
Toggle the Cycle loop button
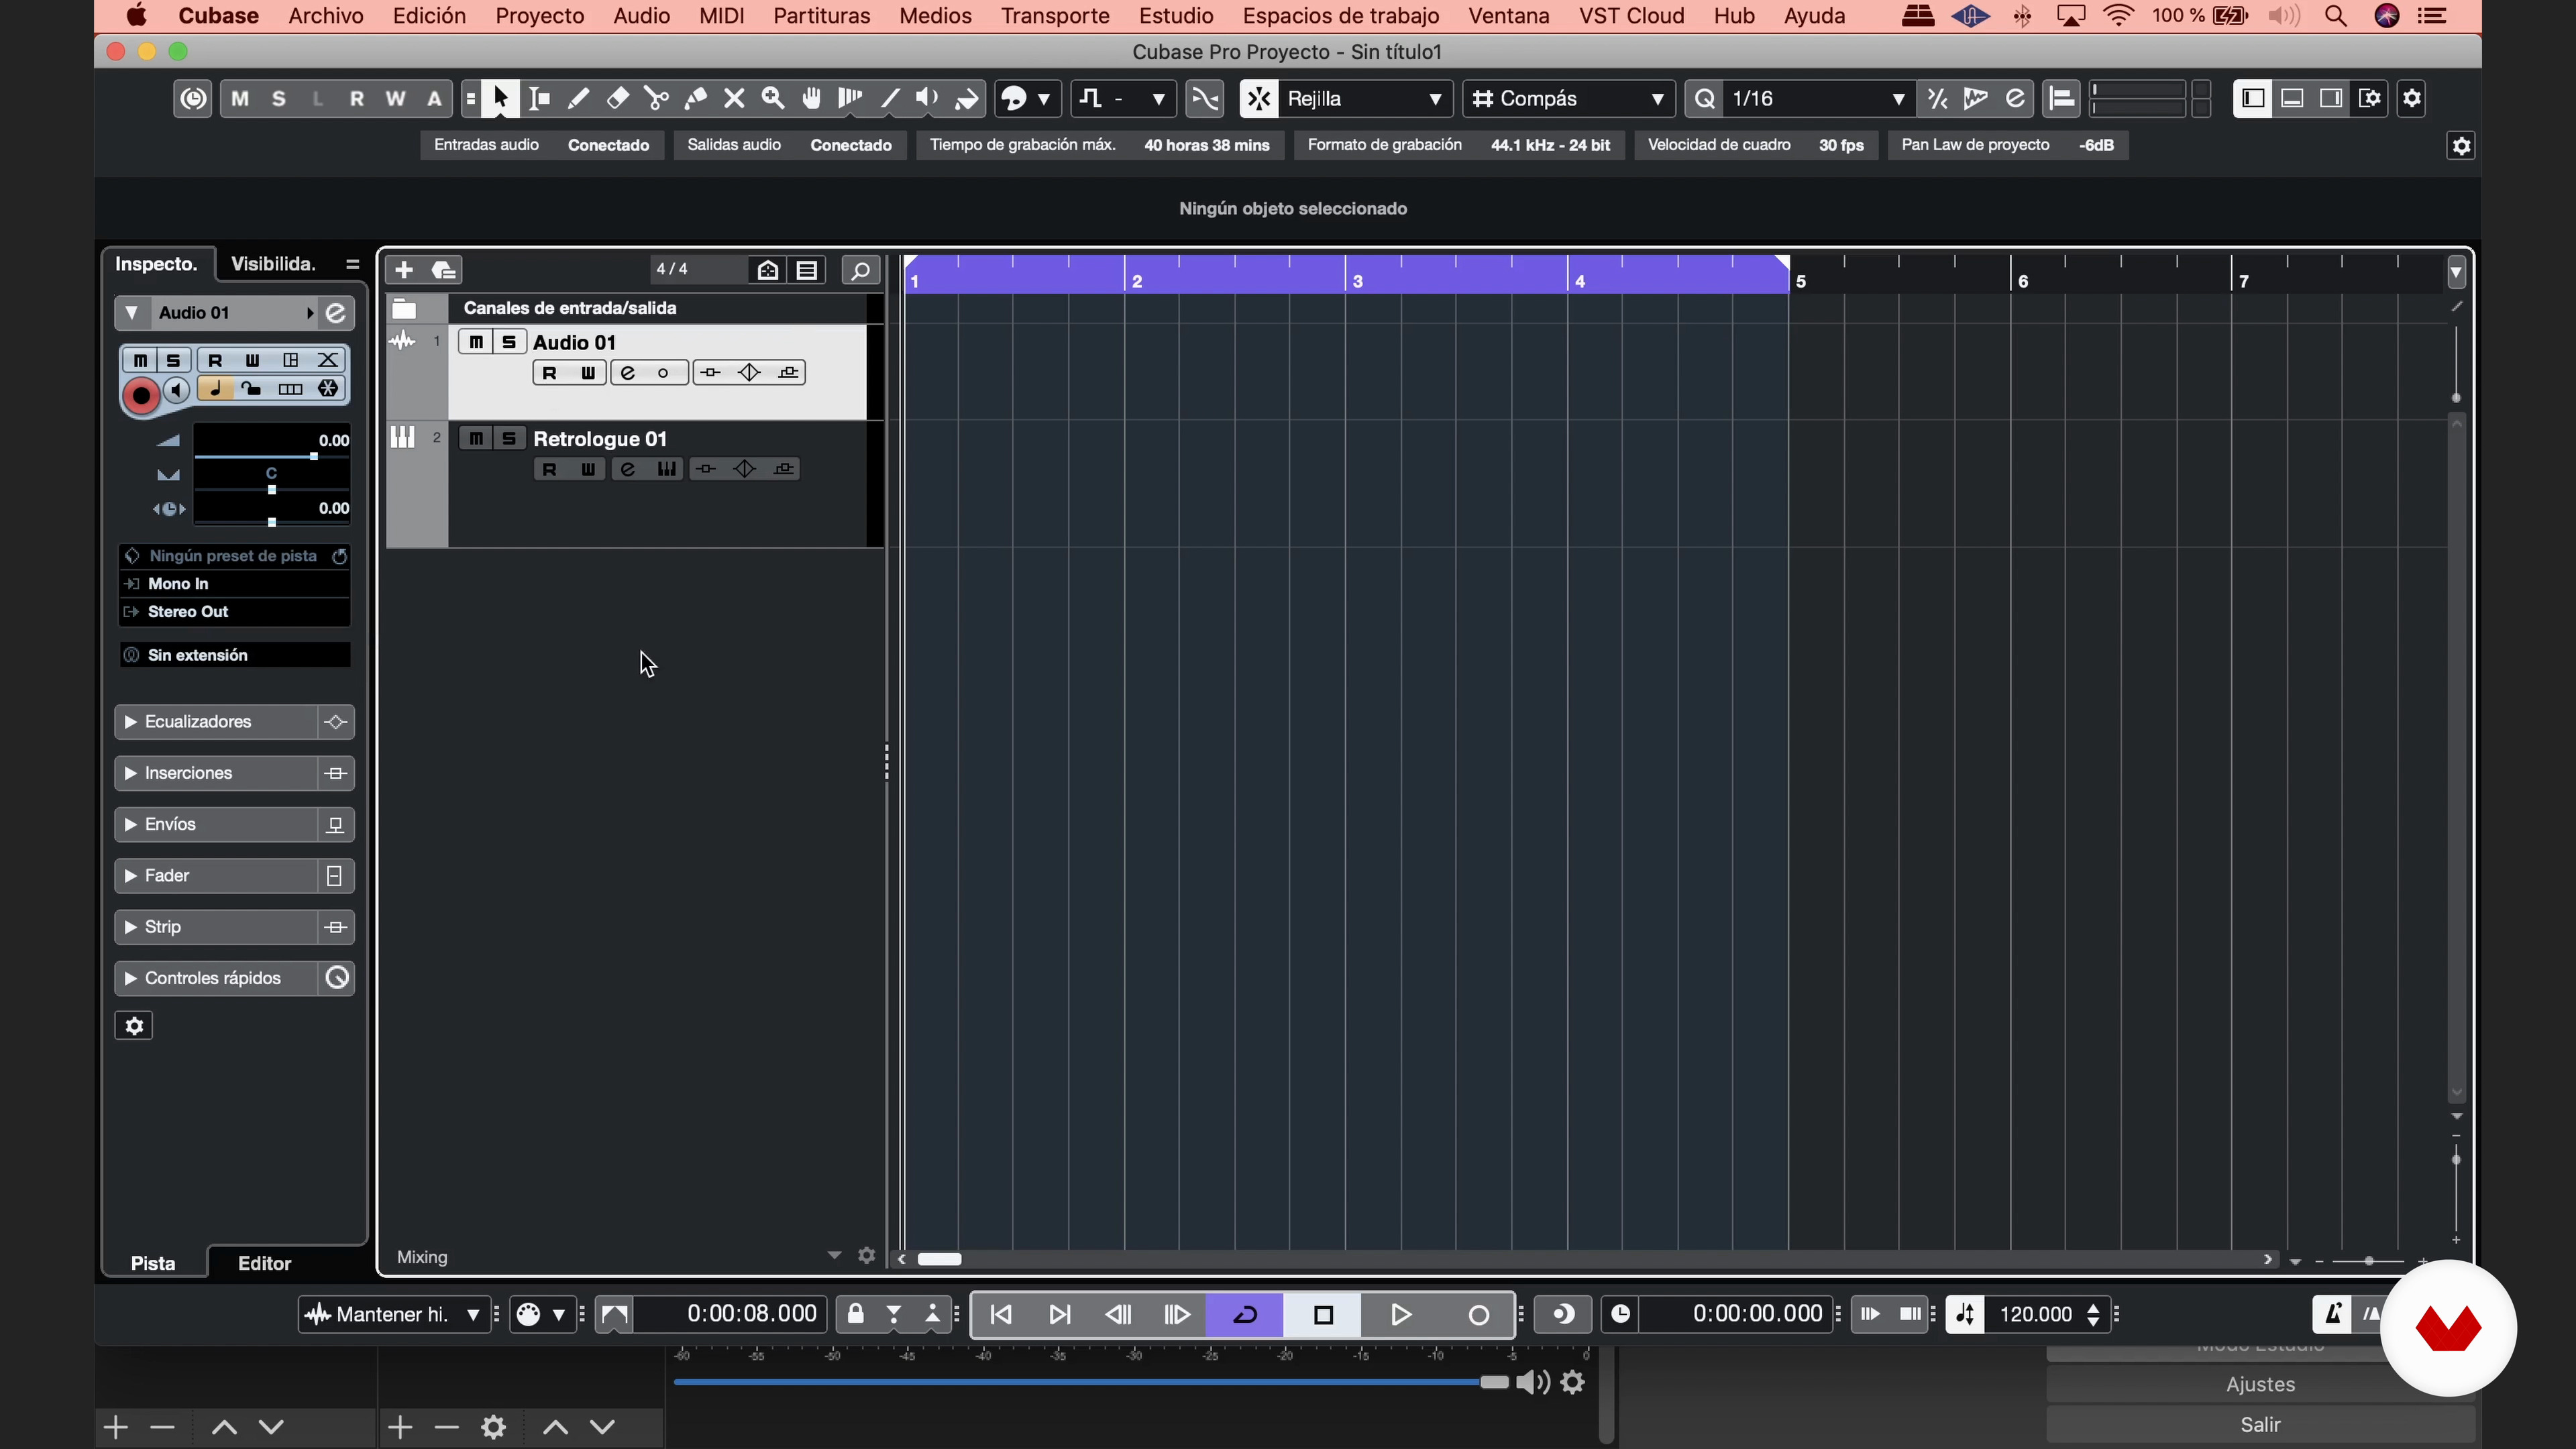(1245, 1315)
